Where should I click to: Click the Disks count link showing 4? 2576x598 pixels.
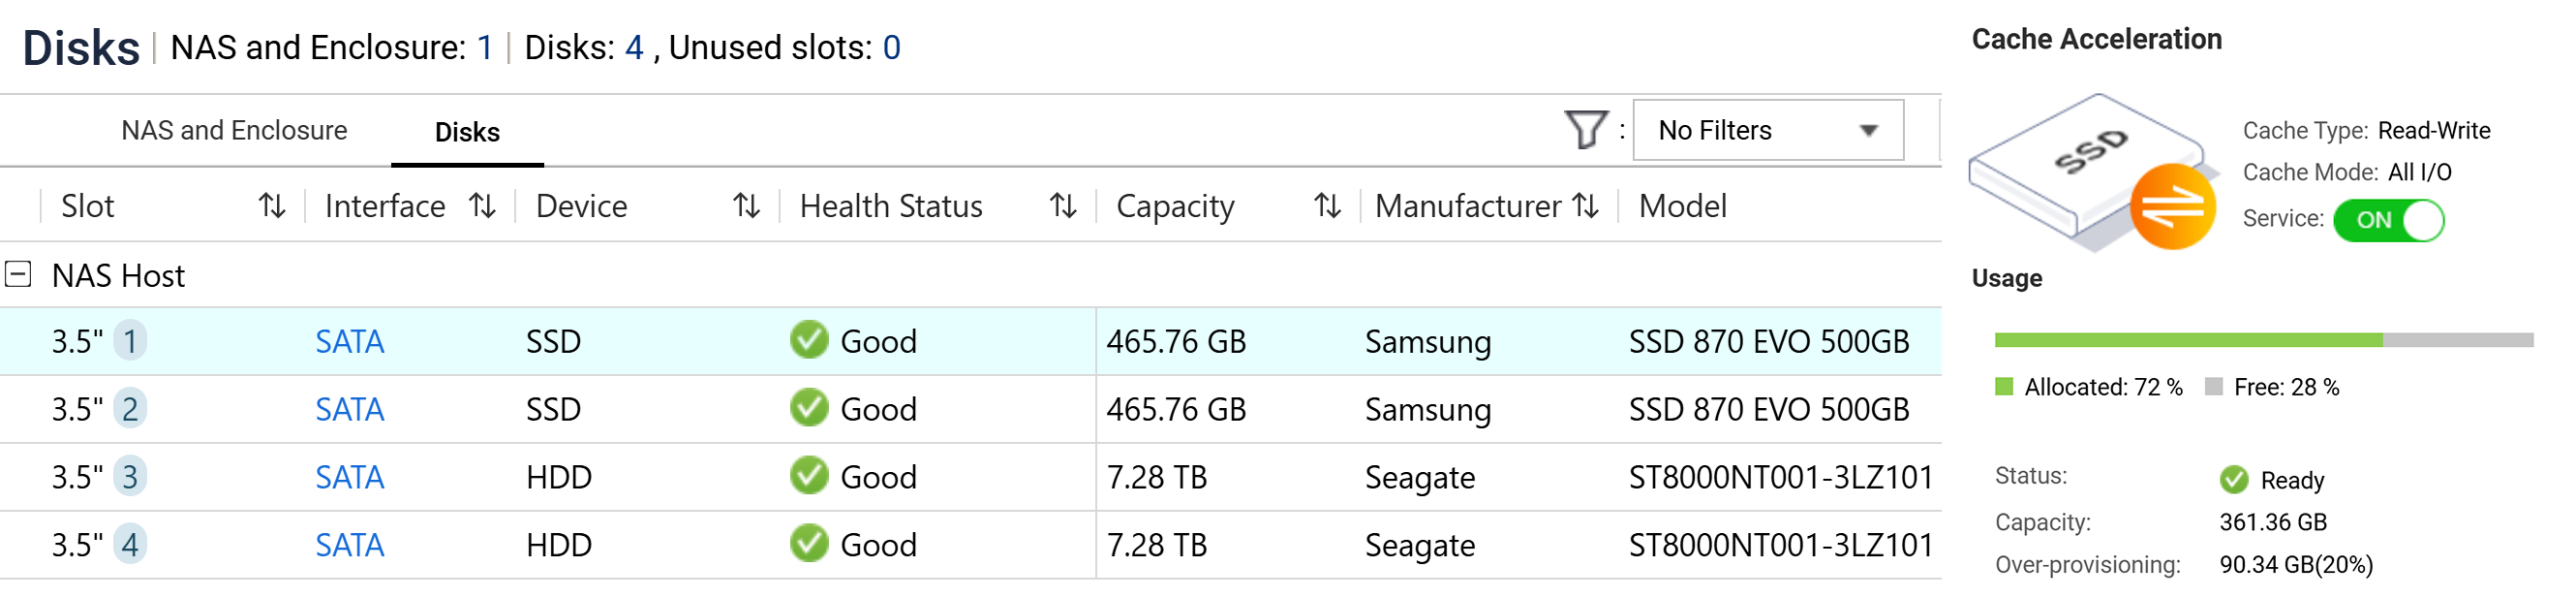pyautogui.click(x=636, y=46)
